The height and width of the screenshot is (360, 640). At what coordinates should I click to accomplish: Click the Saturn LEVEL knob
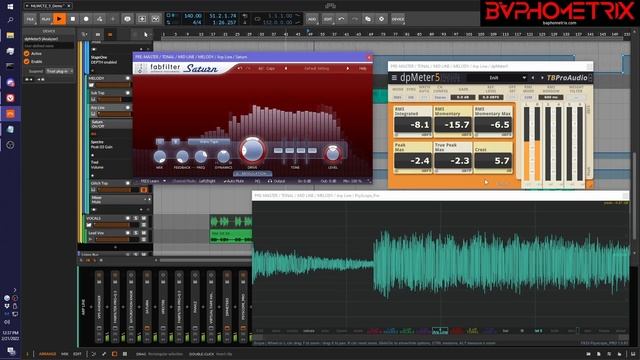coord(333,154)
